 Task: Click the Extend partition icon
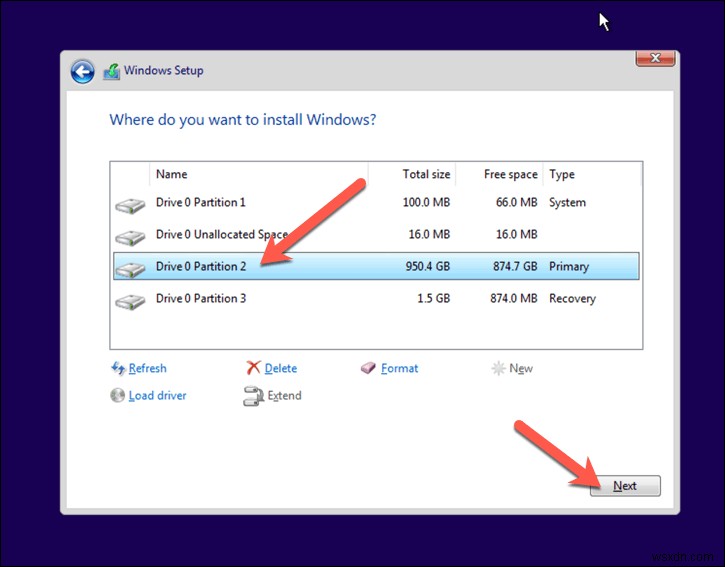pyautogui.click(x=253, y=396)
